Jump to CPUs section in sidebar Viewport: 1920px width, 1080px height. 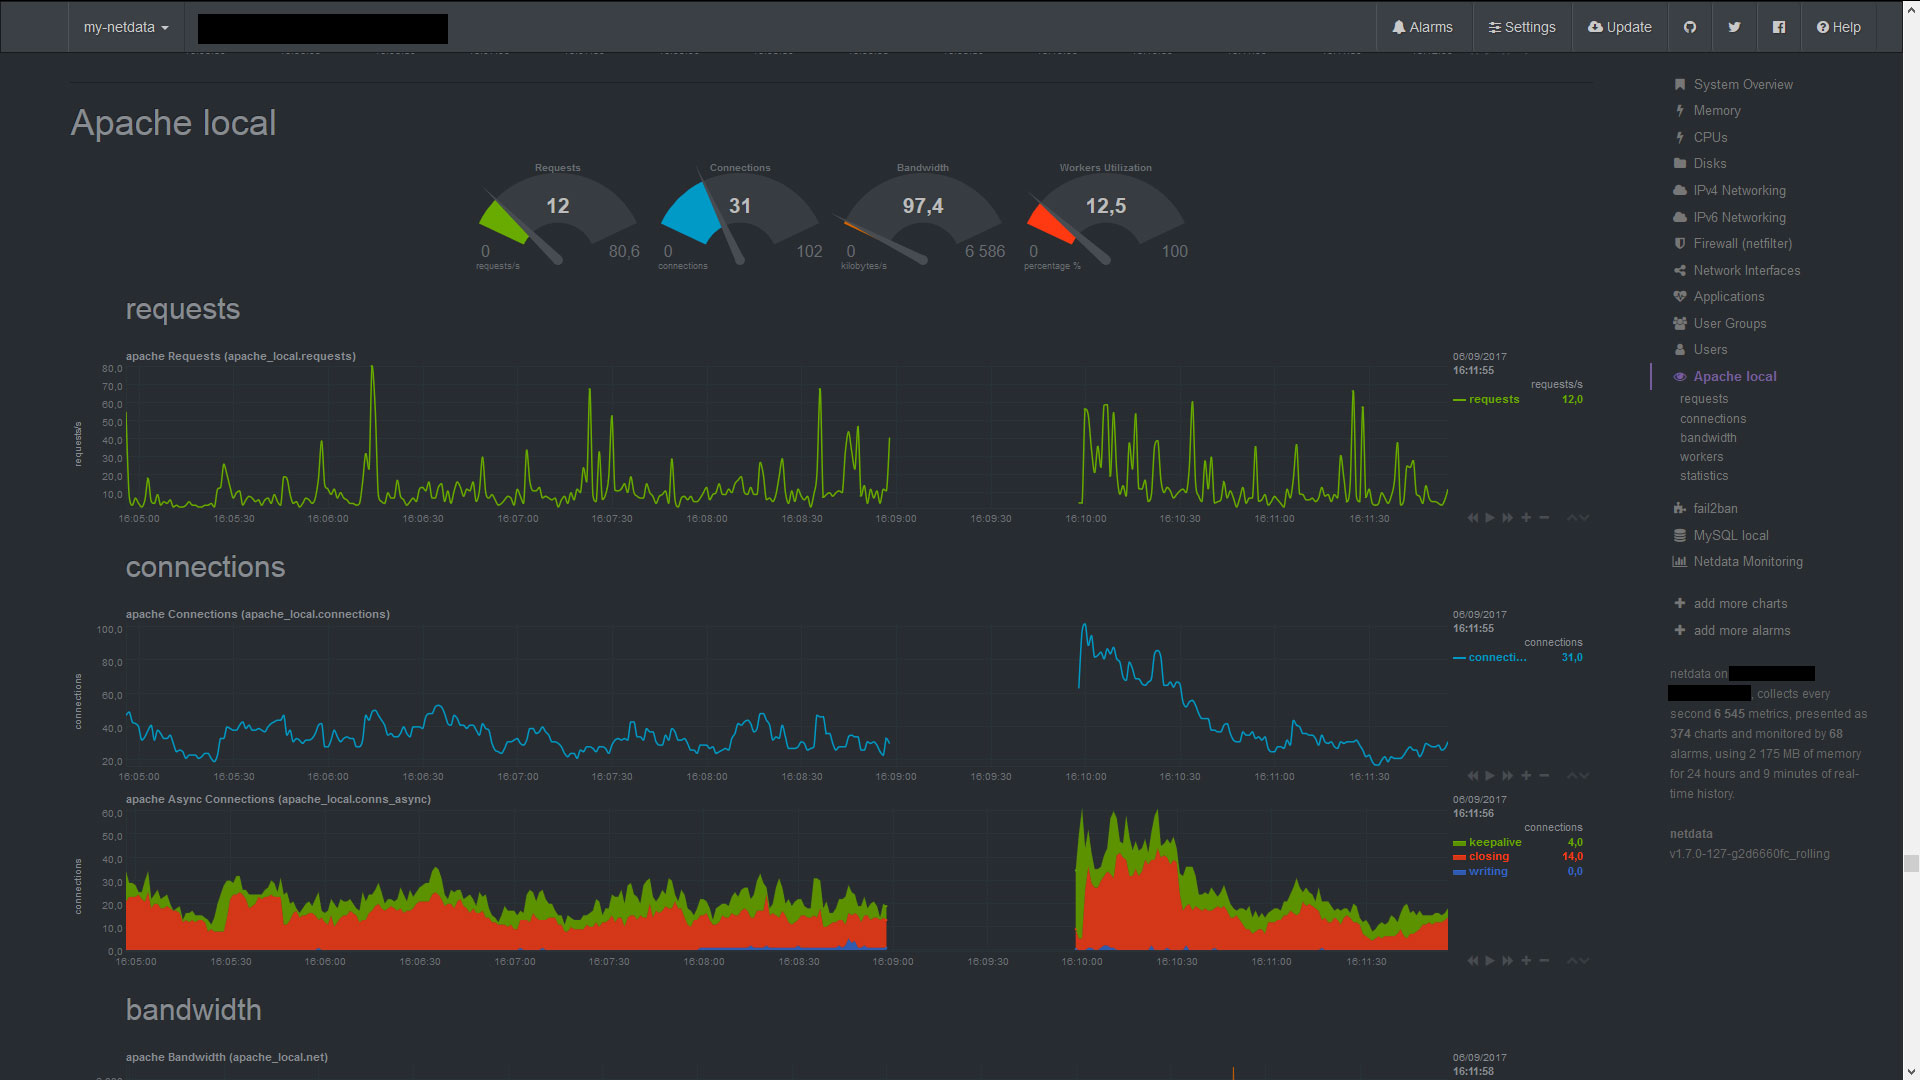click(x=1710, y=138)
